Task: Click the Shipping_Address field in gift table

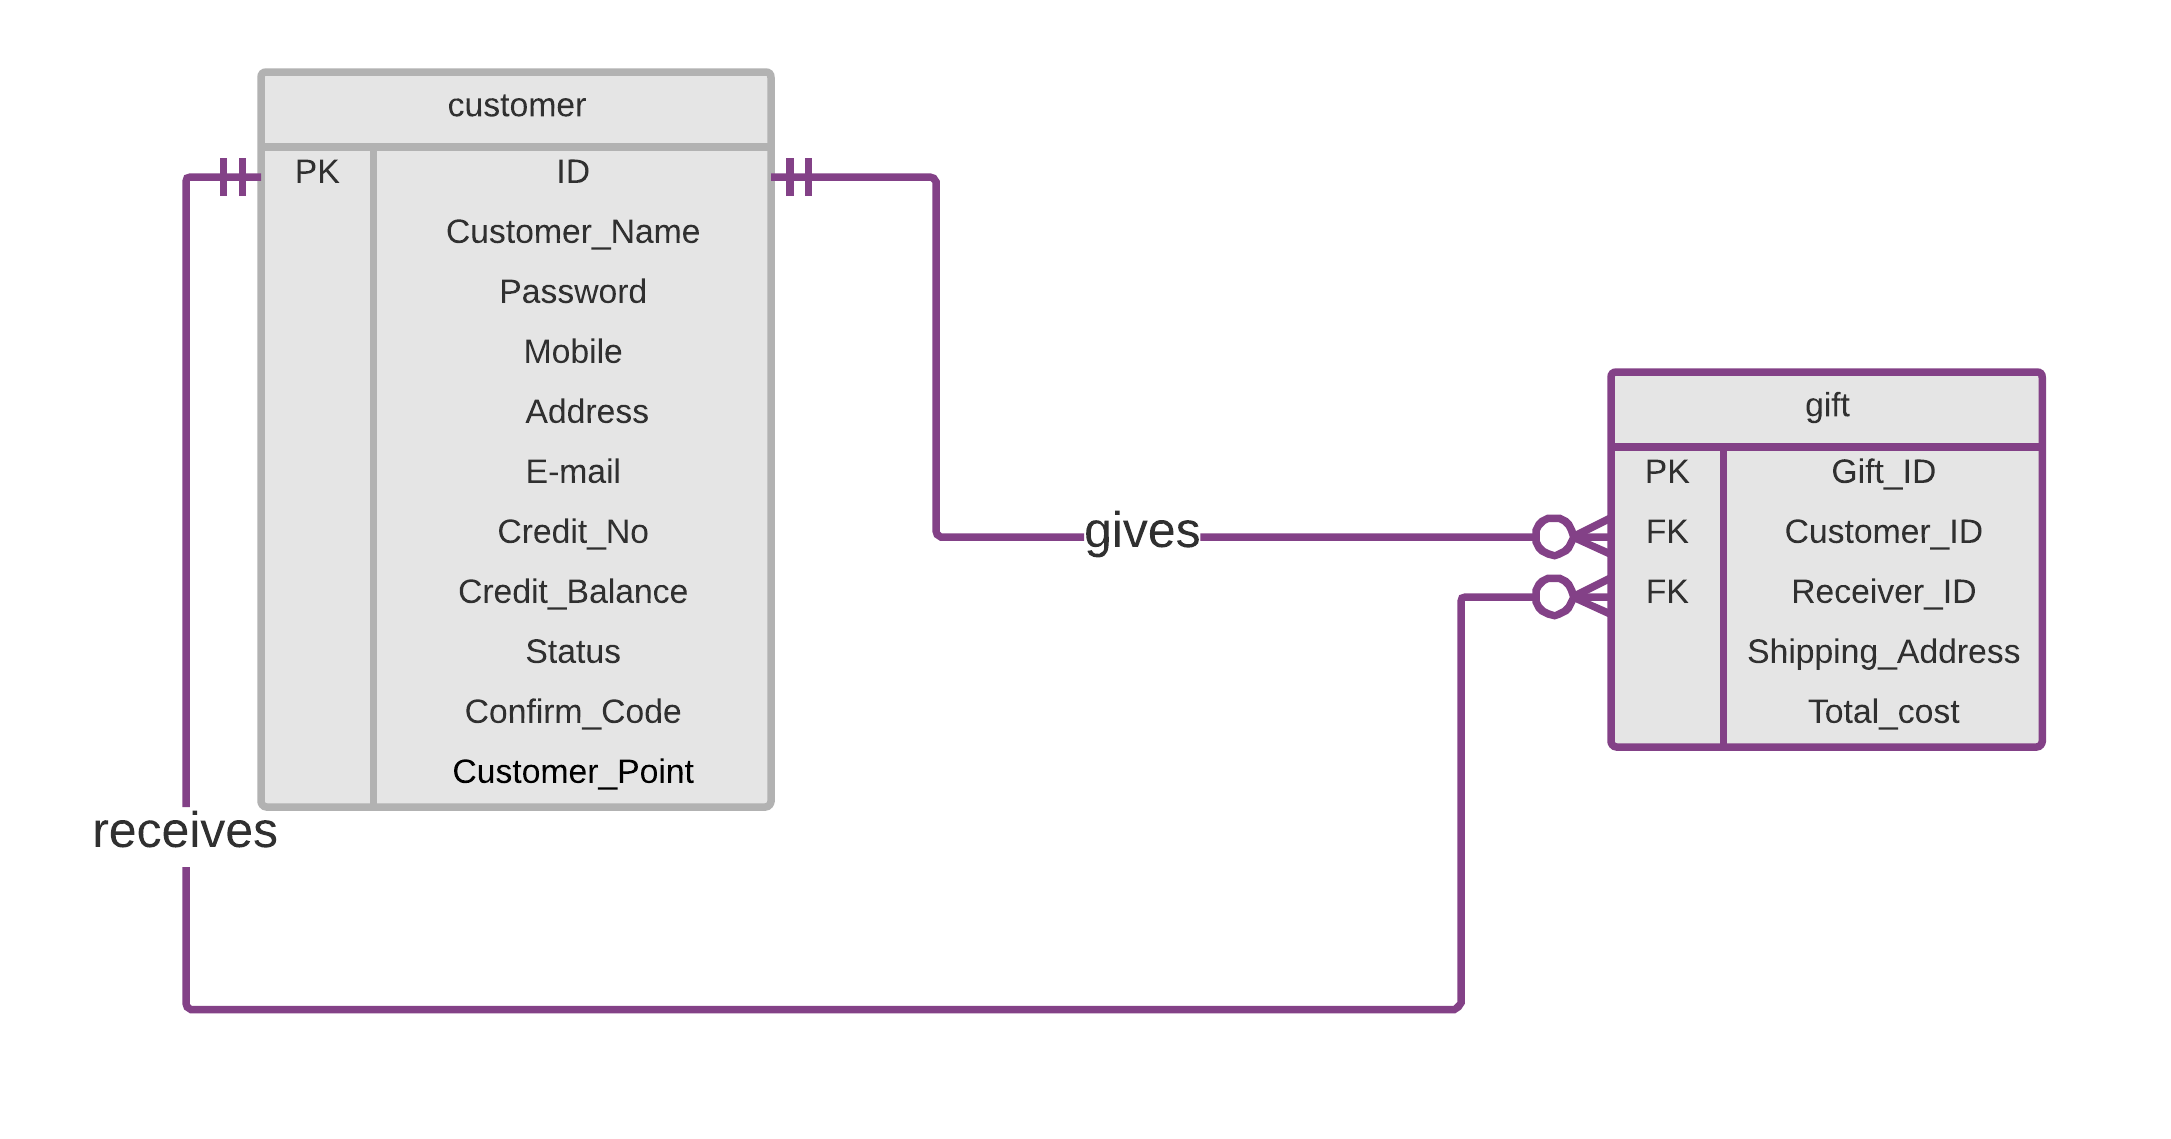Action: click(x=1845, y=654)
